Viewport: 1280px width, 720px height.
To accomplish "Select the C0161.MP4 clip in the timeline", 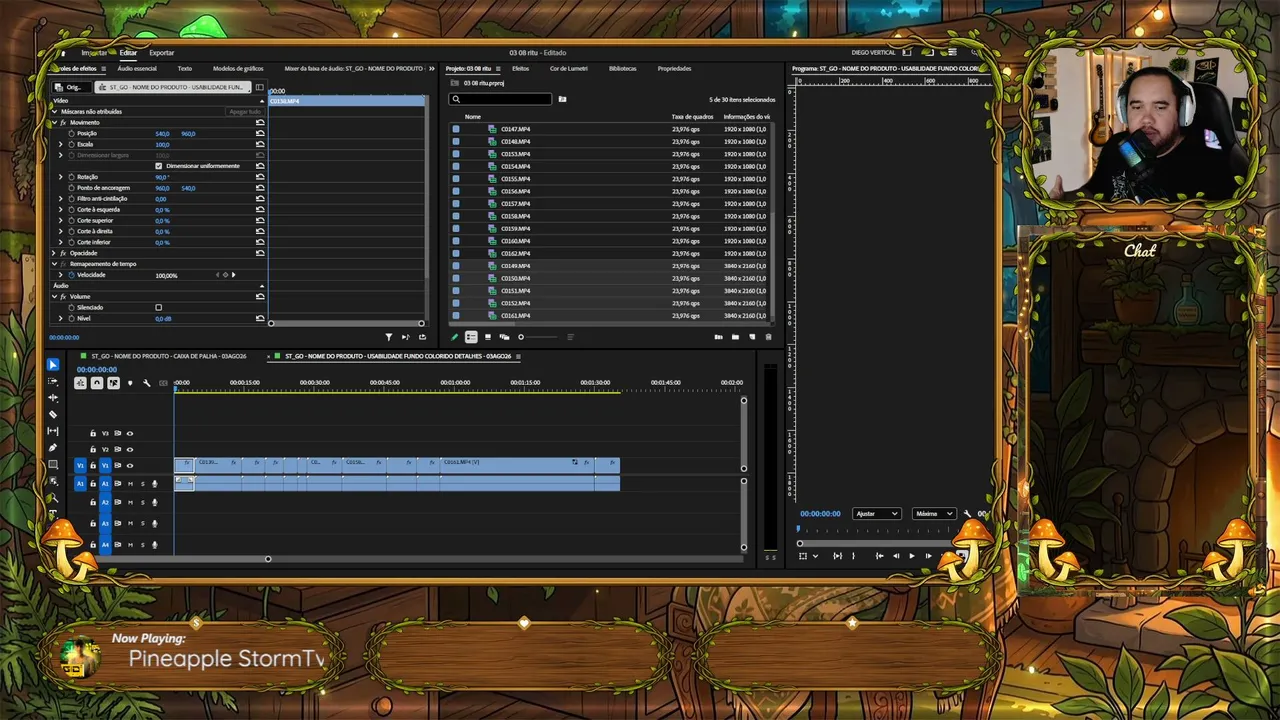I will [516, 464].
